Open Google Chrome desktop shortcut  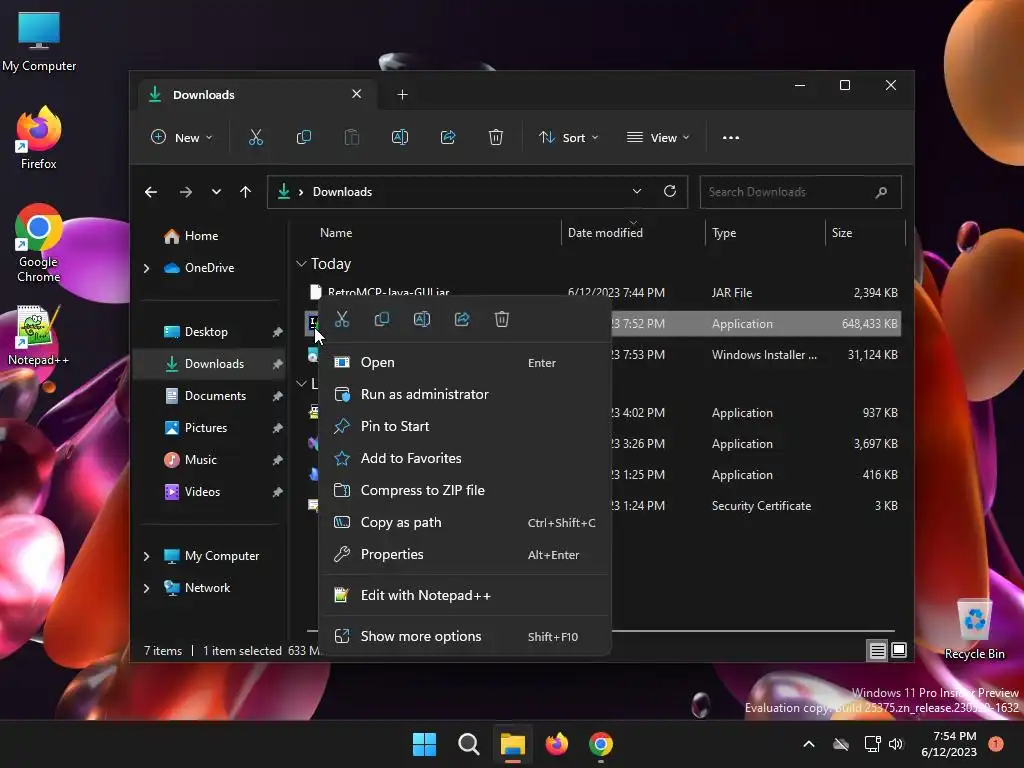39,243
